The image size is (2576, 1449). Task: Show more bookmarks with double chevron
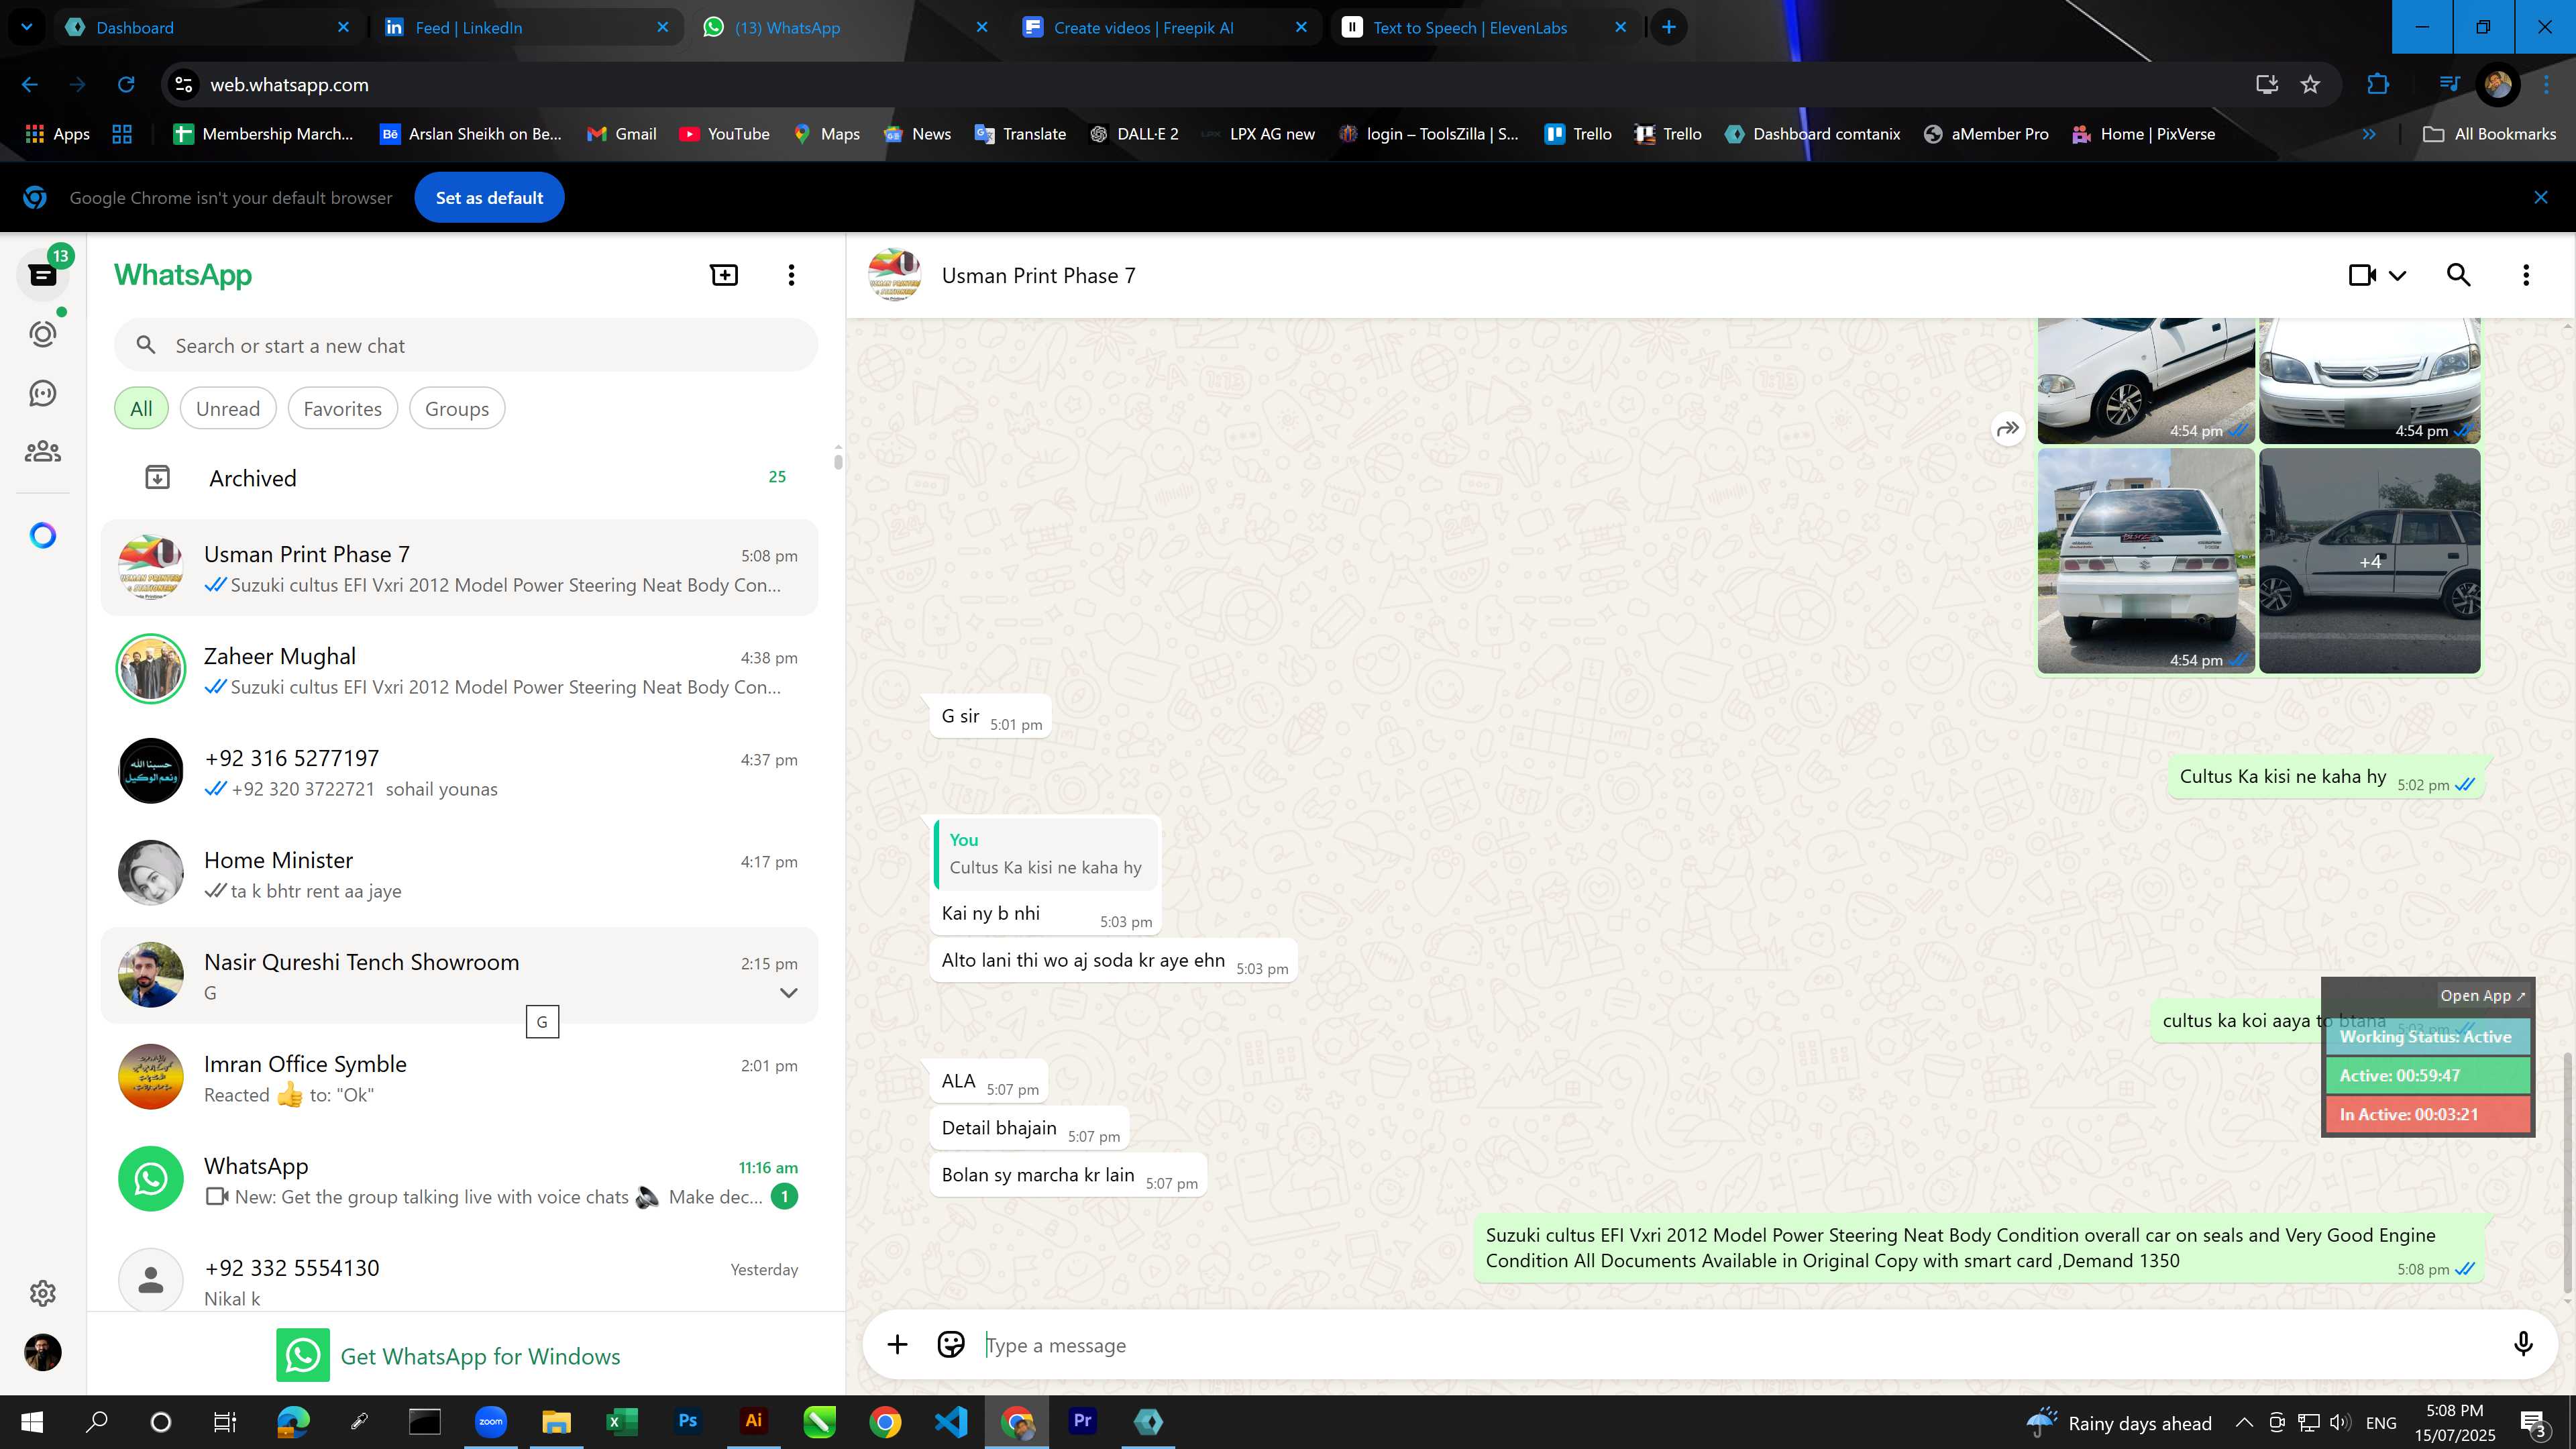[2369, 134]
